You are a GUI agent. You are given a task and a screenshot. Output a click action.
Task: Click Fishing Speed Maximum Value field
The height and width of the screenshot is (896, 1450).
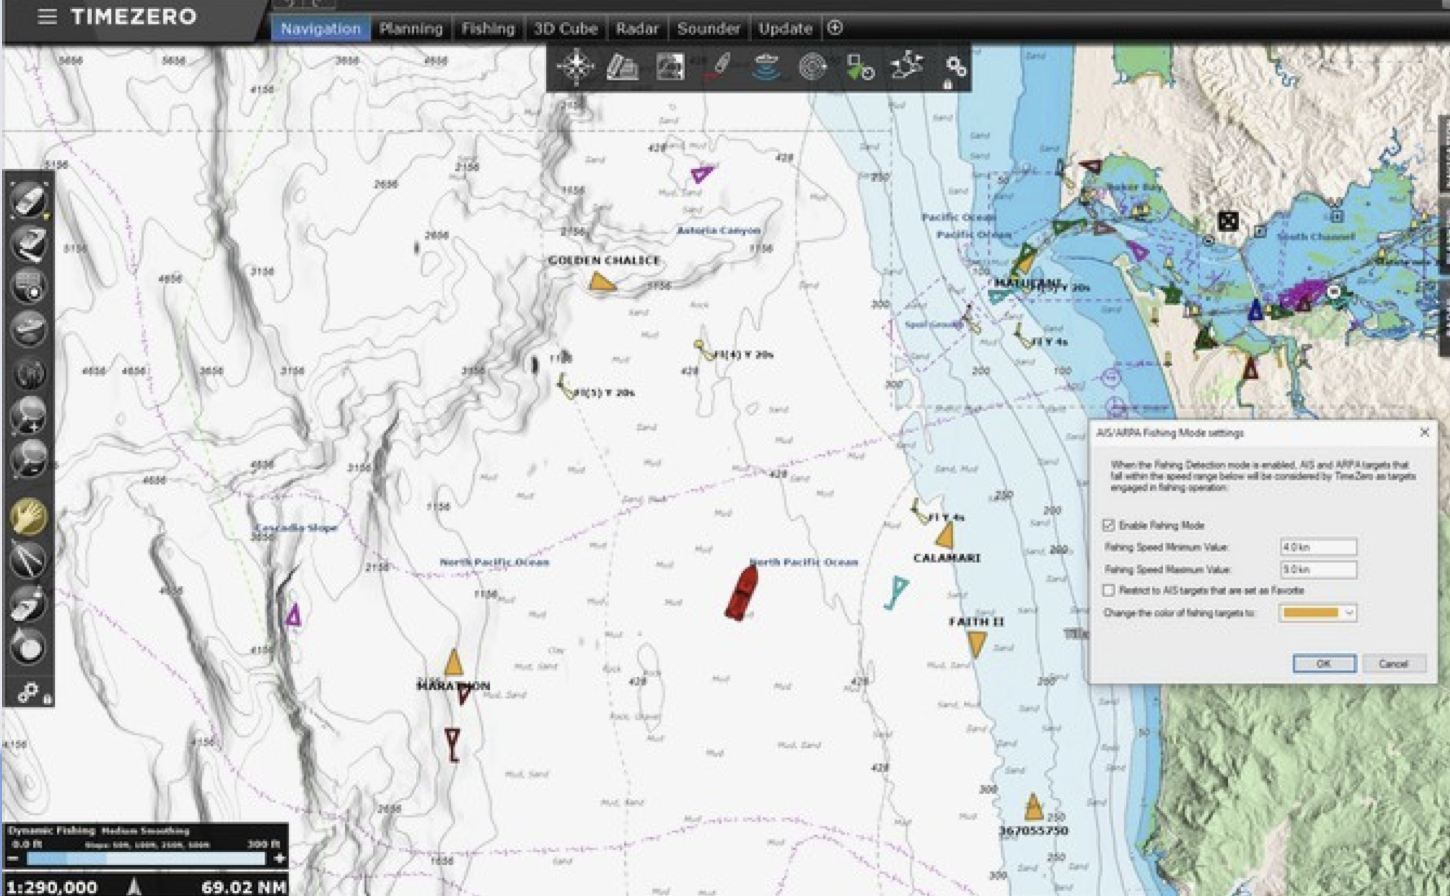1318,569
